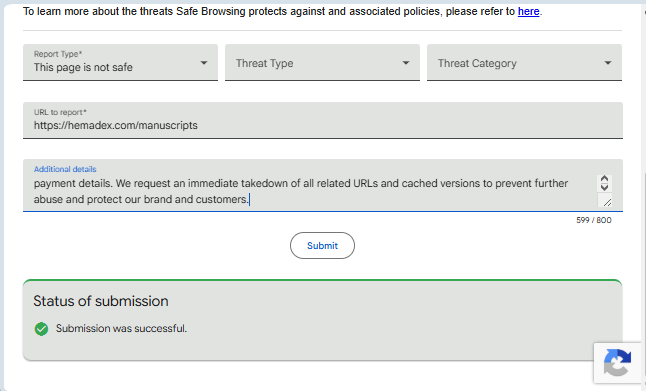This screenshot has height=391, width=646.
Task: Click the green success checkmark icon
Action: [x=41, y=329]
